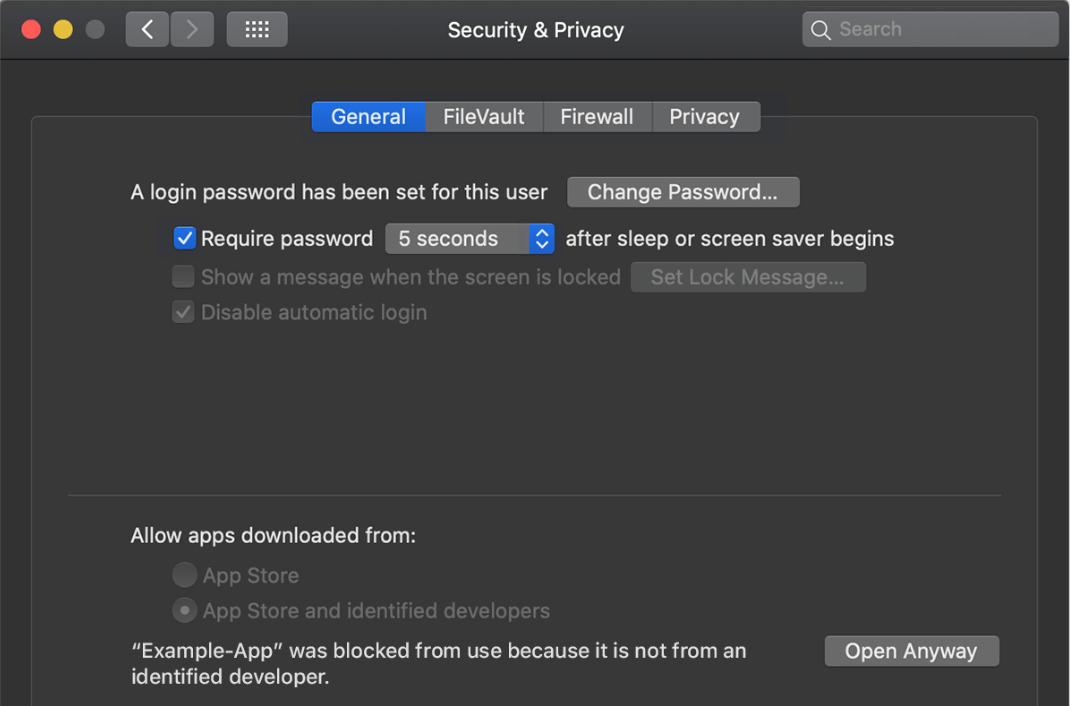Click Open Anyway for Example-App
Image resolution: width=1070 pixels, height=706 pixels.
[911, 651]
